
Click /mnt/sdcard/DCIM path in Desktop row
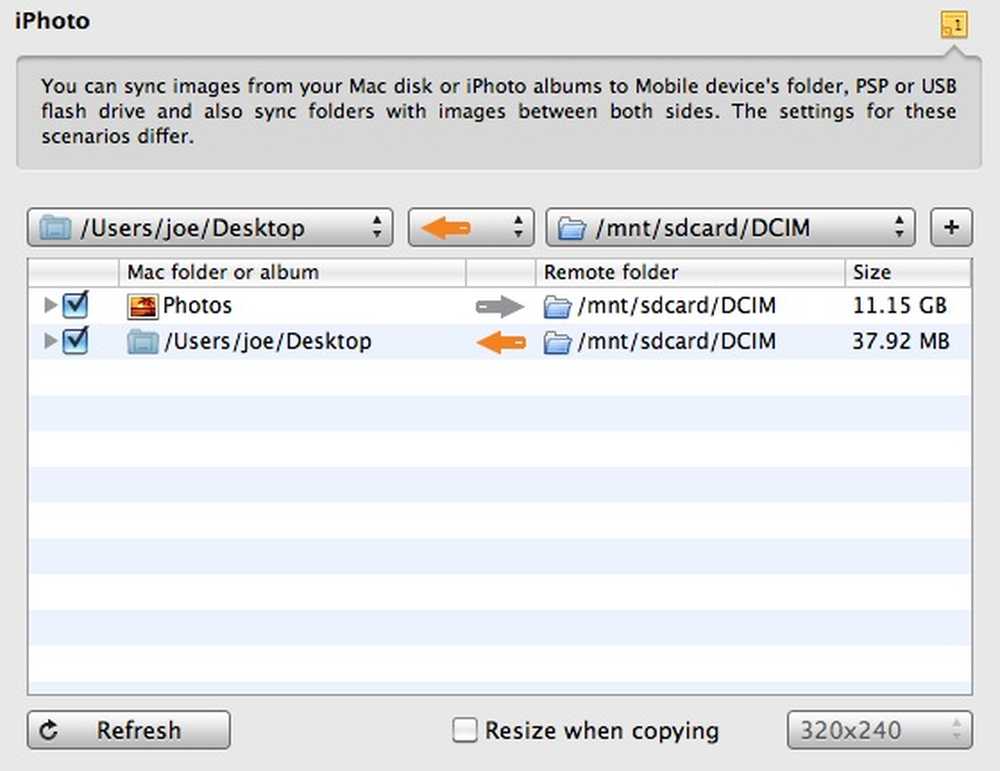(677, 342)
